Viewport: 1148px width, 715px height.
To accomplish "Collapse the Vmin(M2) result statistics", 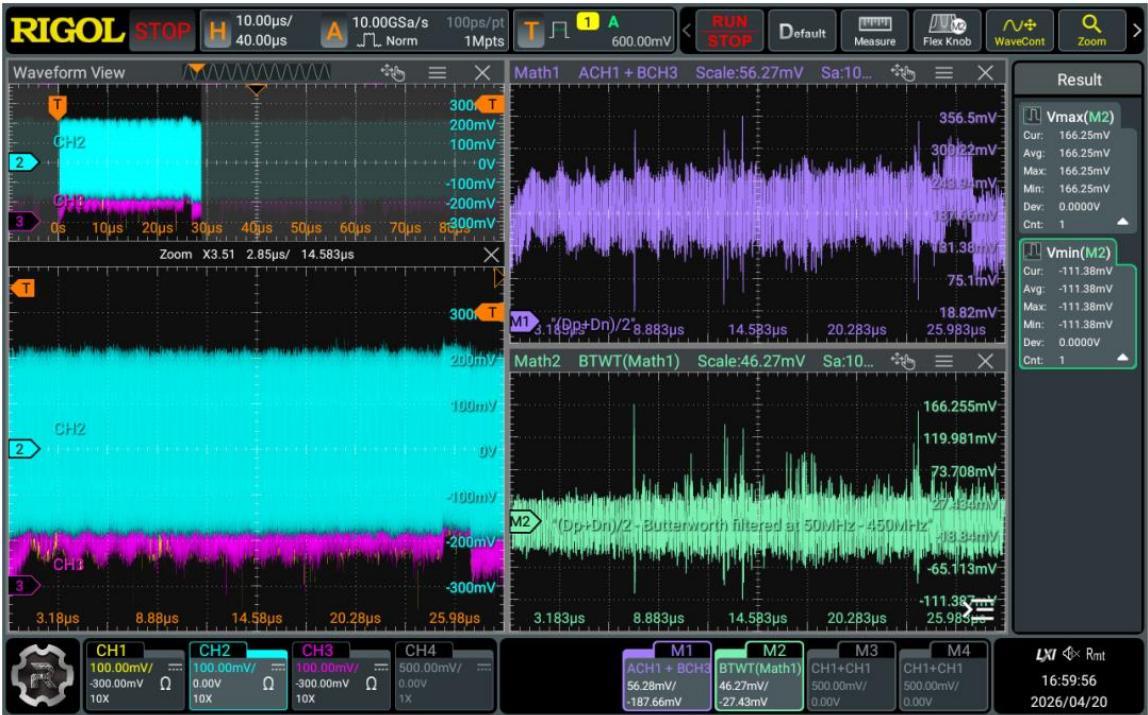I will [1122, 358].
